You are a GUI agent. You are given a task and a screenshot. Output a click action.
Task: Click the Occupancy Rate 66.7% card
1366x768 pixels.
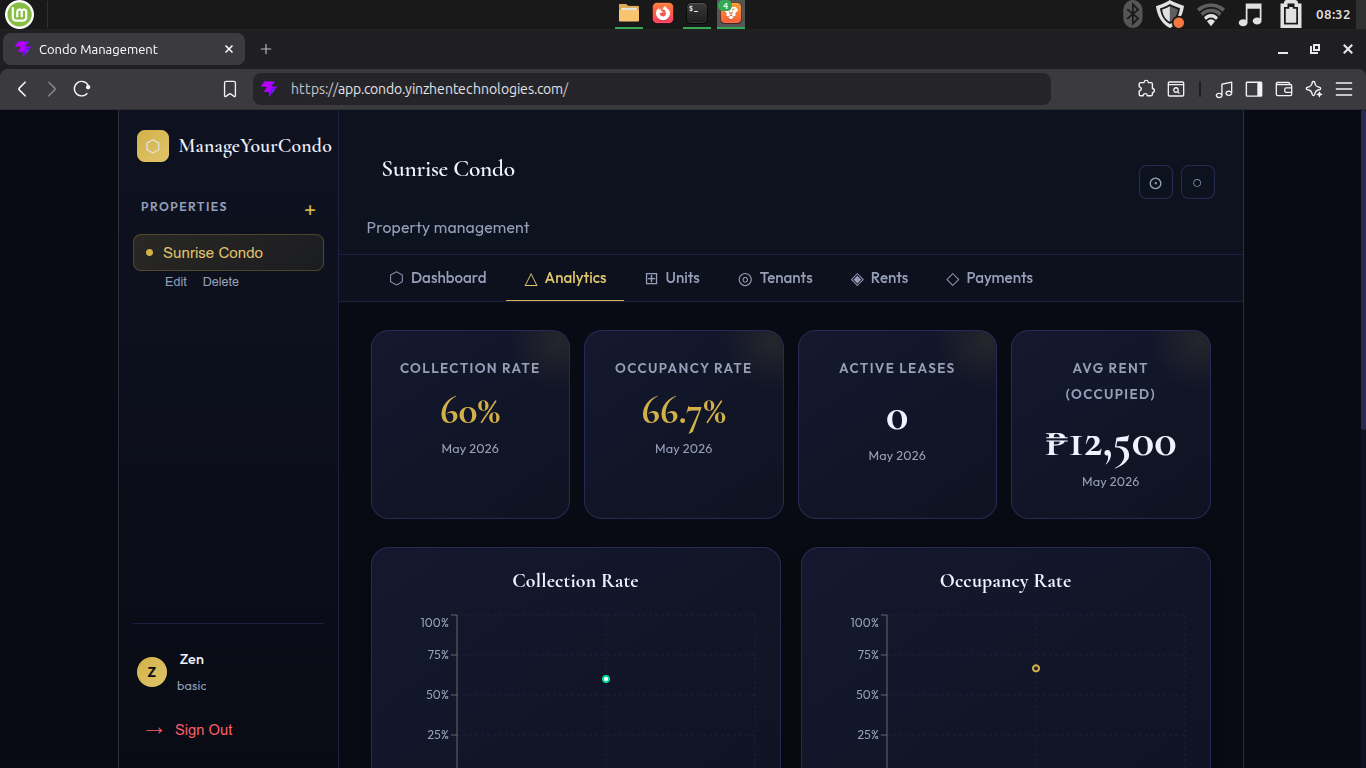click(x=684, y=424)
